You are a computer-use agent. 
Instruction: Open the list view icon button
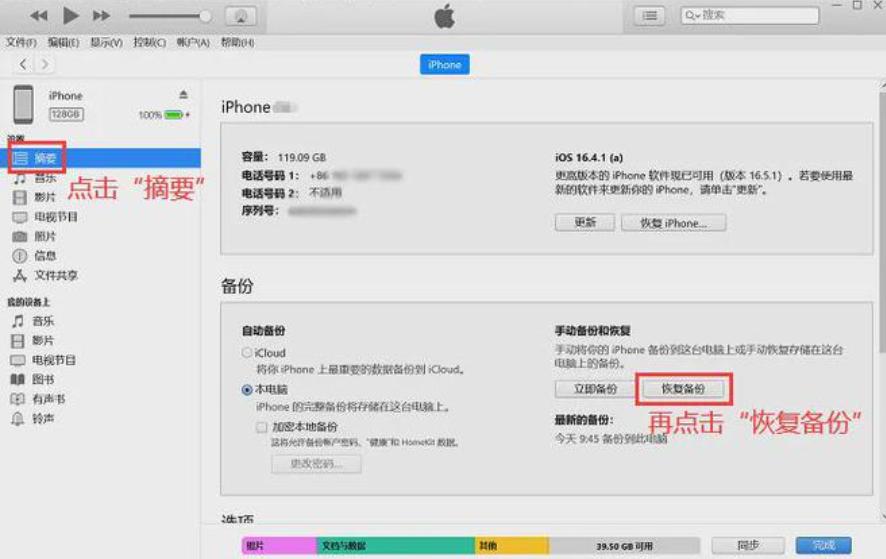pyautogui.click(x=650, y=16)
